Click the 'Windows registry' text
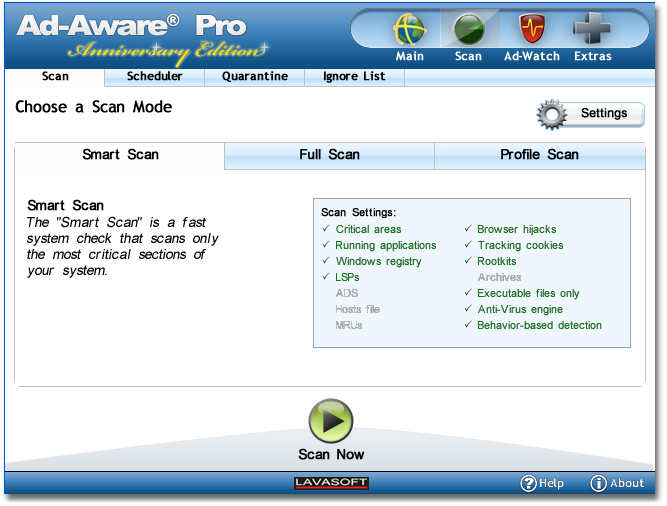 tap(379, 262)
